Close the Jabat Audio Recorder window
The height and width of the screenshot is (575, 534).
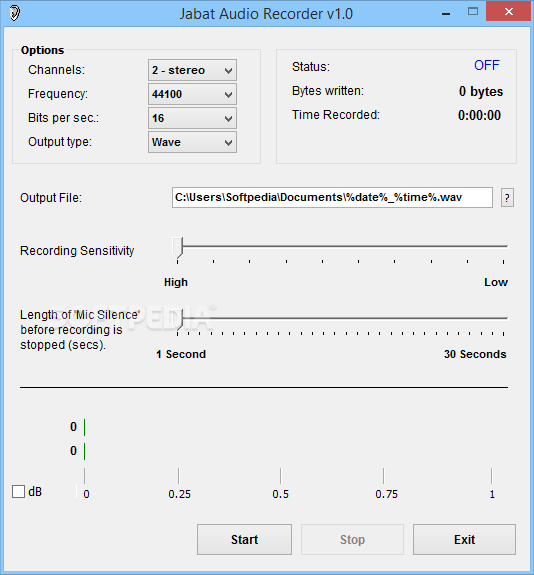click(509, 12)
